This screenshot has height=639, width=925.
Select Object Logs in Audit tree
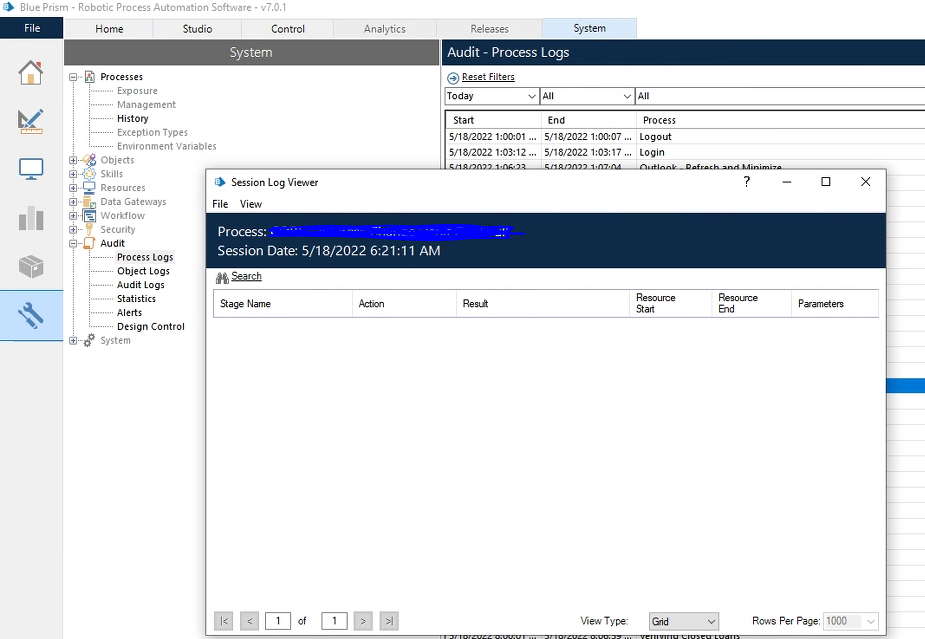(143, 271)
